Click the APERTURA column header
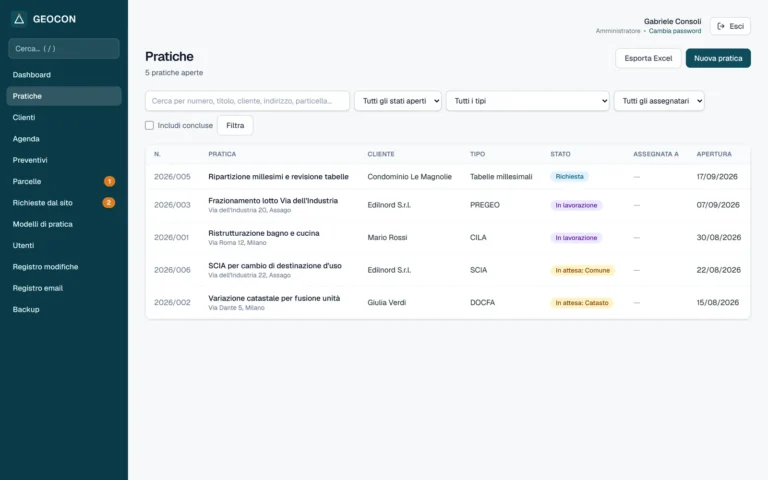The width and height of the screenshot is (768, 480). [714, 154]
